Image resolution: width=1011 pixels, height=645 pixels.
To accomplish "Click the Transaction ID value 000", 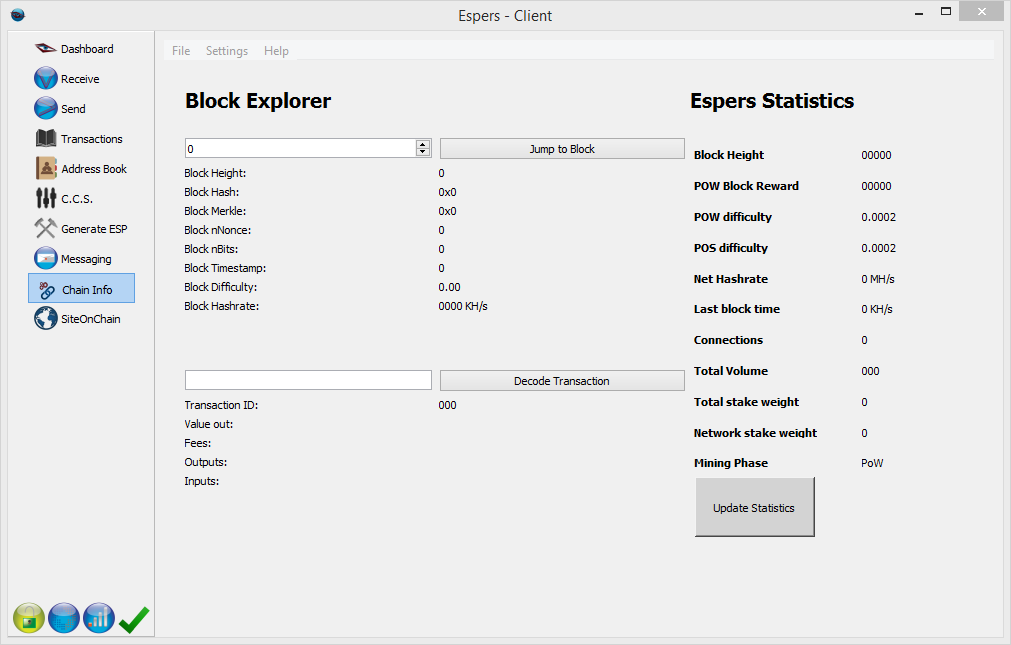I will pyautogui.click(x=447, y=405).
